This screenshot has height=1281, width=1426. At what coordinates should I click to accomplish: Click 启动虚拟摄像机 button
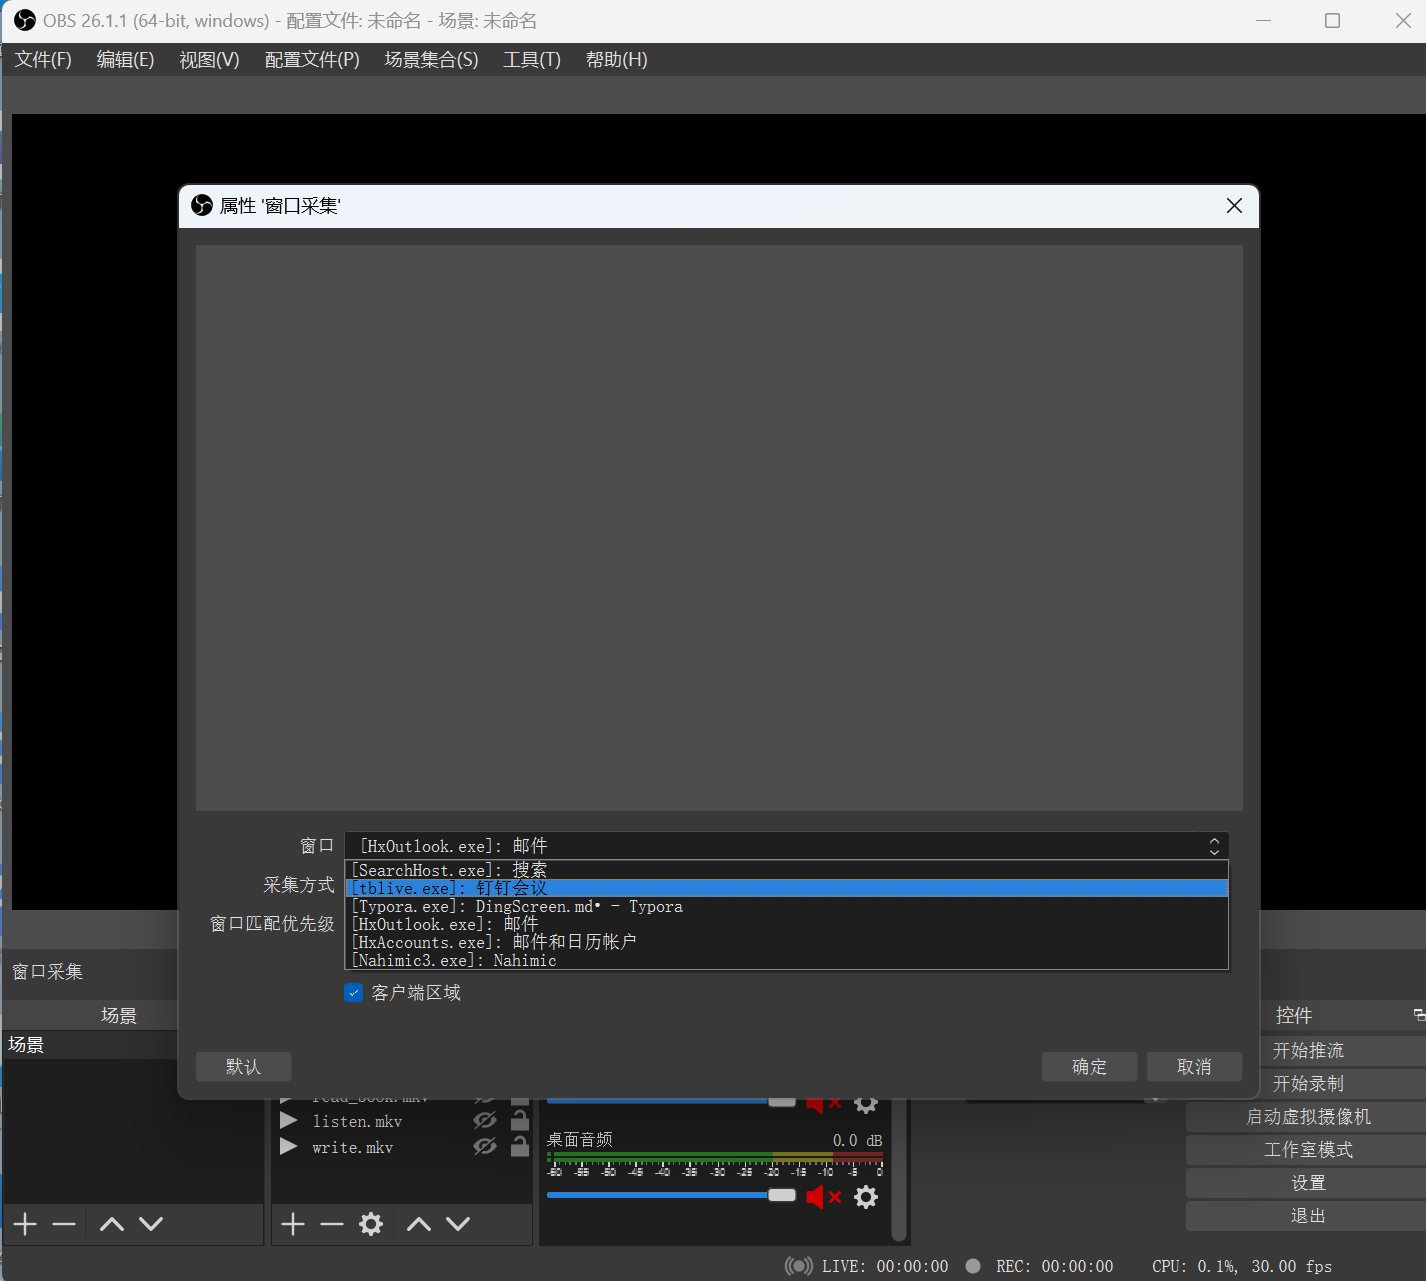click(1307, 1117)
